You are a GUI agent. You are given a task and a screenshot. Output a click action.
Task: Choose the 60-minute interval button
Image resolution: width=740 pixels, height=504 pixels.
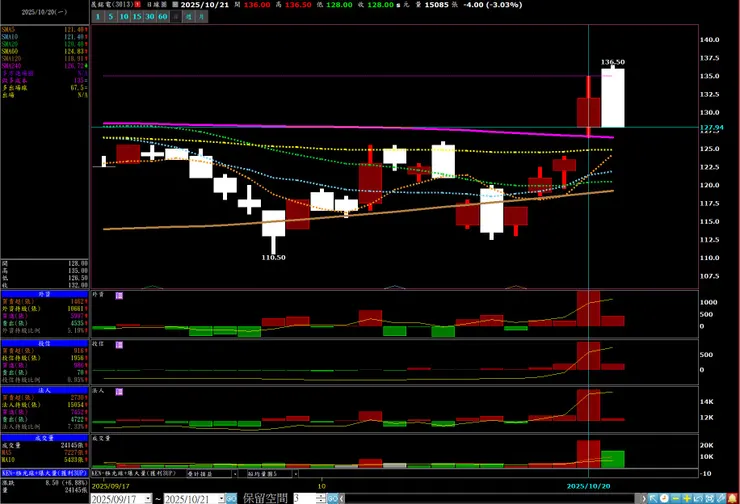click(x=163, y=17)
